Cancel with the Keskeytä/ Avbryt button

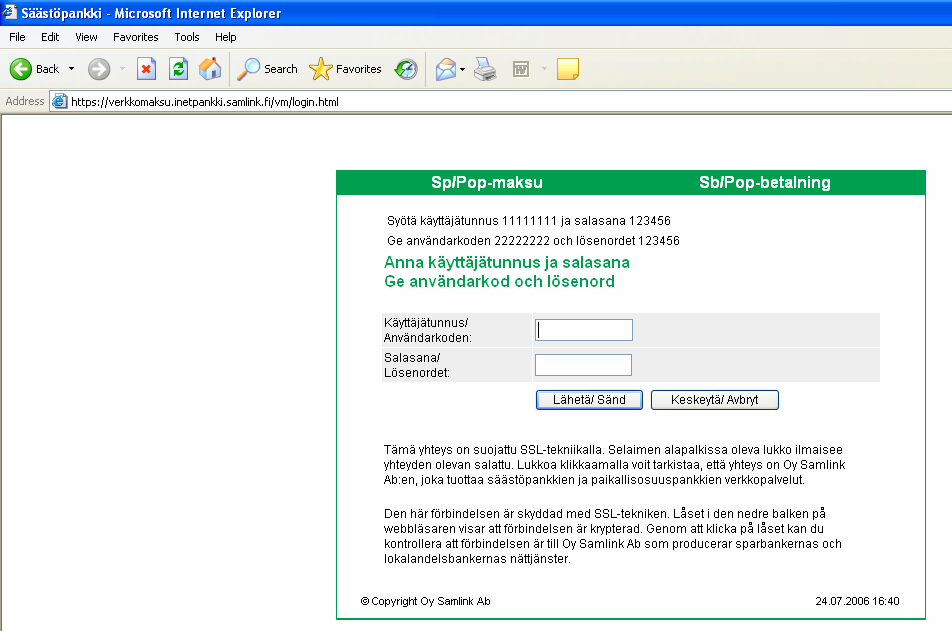(715, 400)
